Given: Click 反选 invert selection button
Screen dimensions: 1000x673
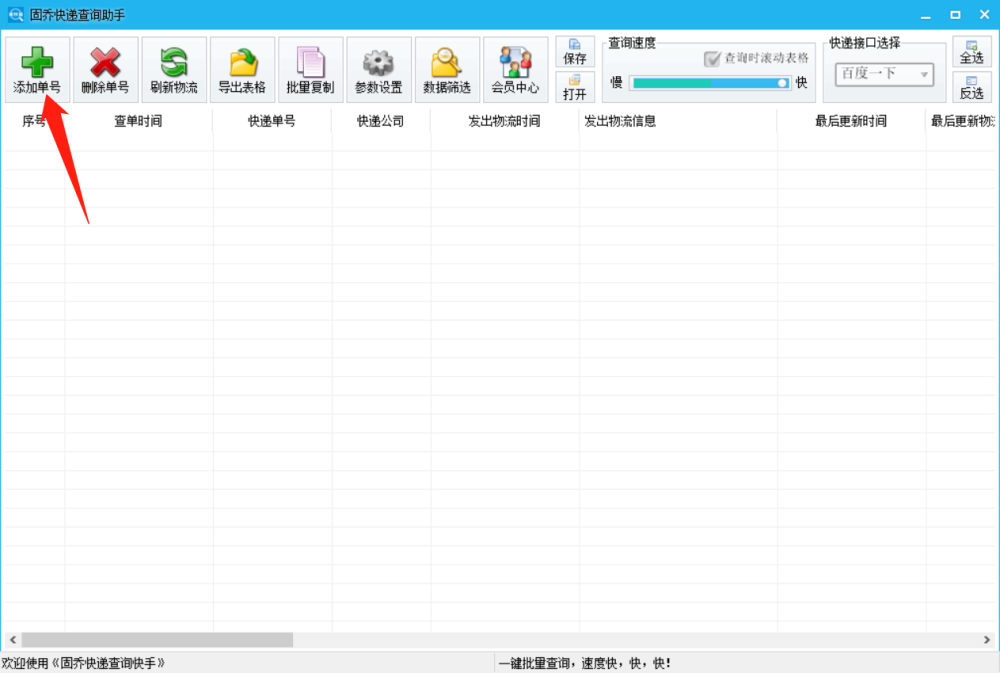Looking at the screenshot, I should pos(971,87).
